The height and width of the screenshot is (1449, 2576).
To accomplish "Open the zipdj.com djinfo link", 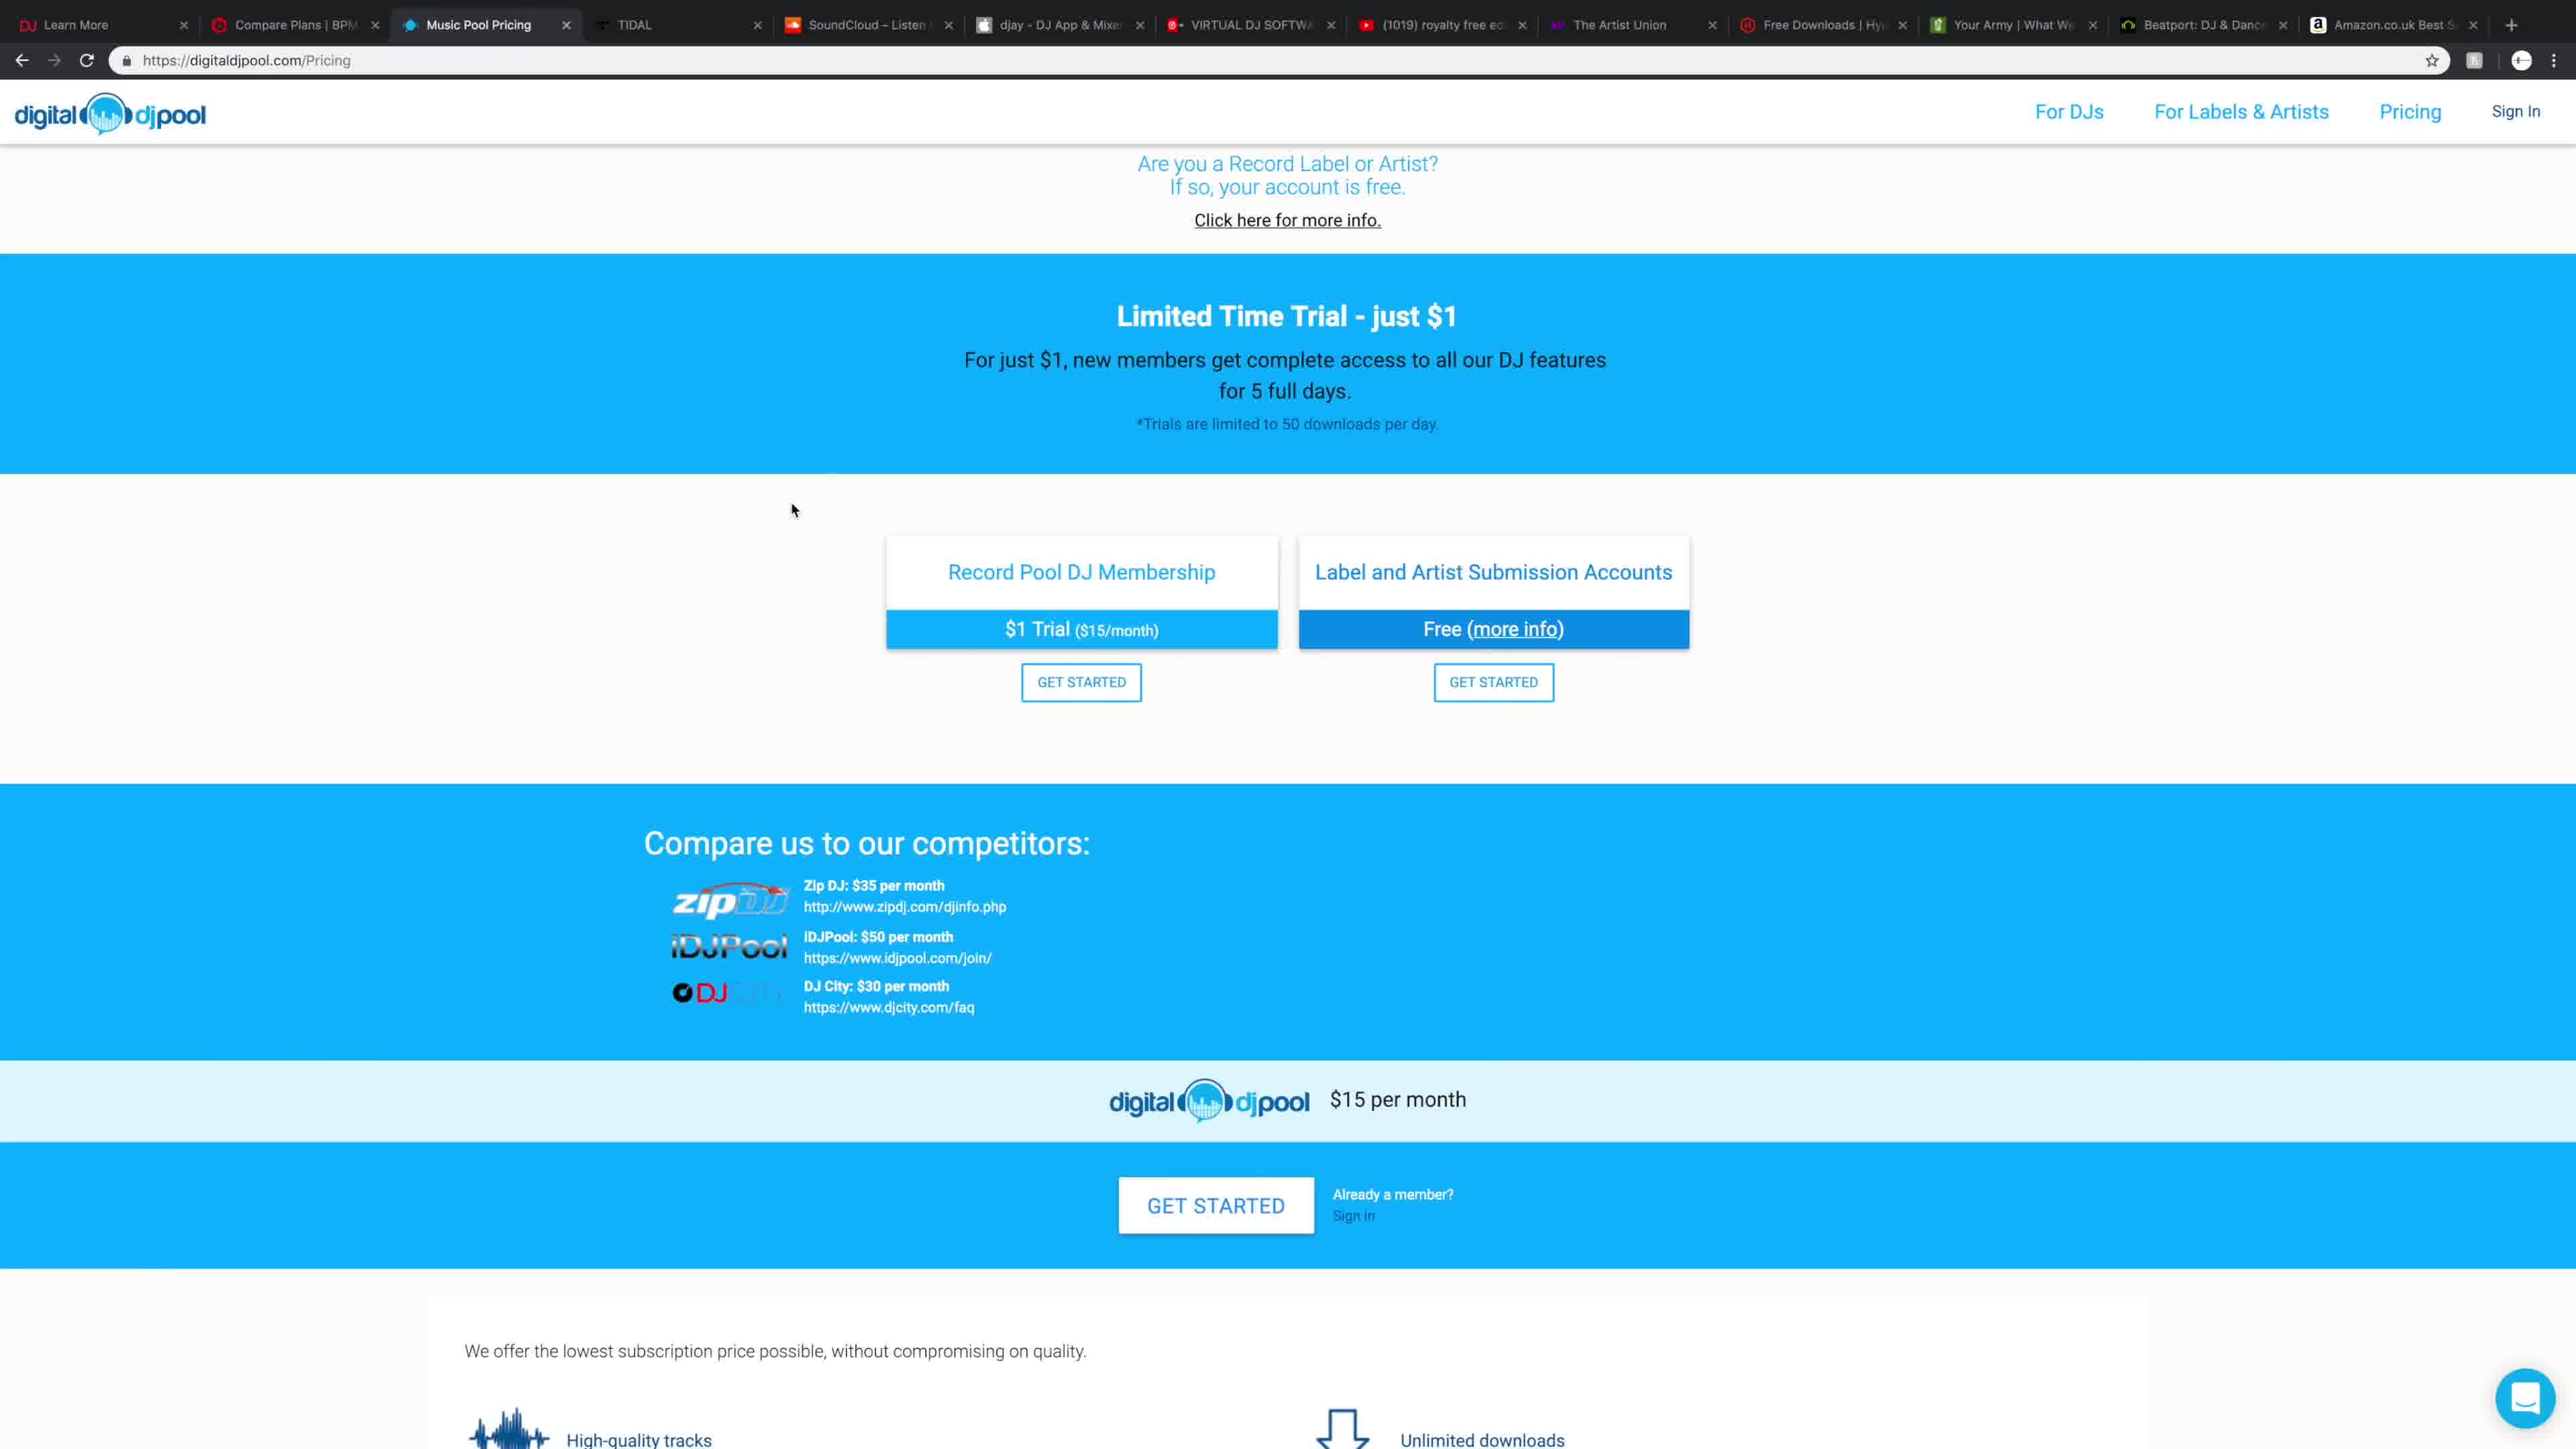I will coord(905,907).
